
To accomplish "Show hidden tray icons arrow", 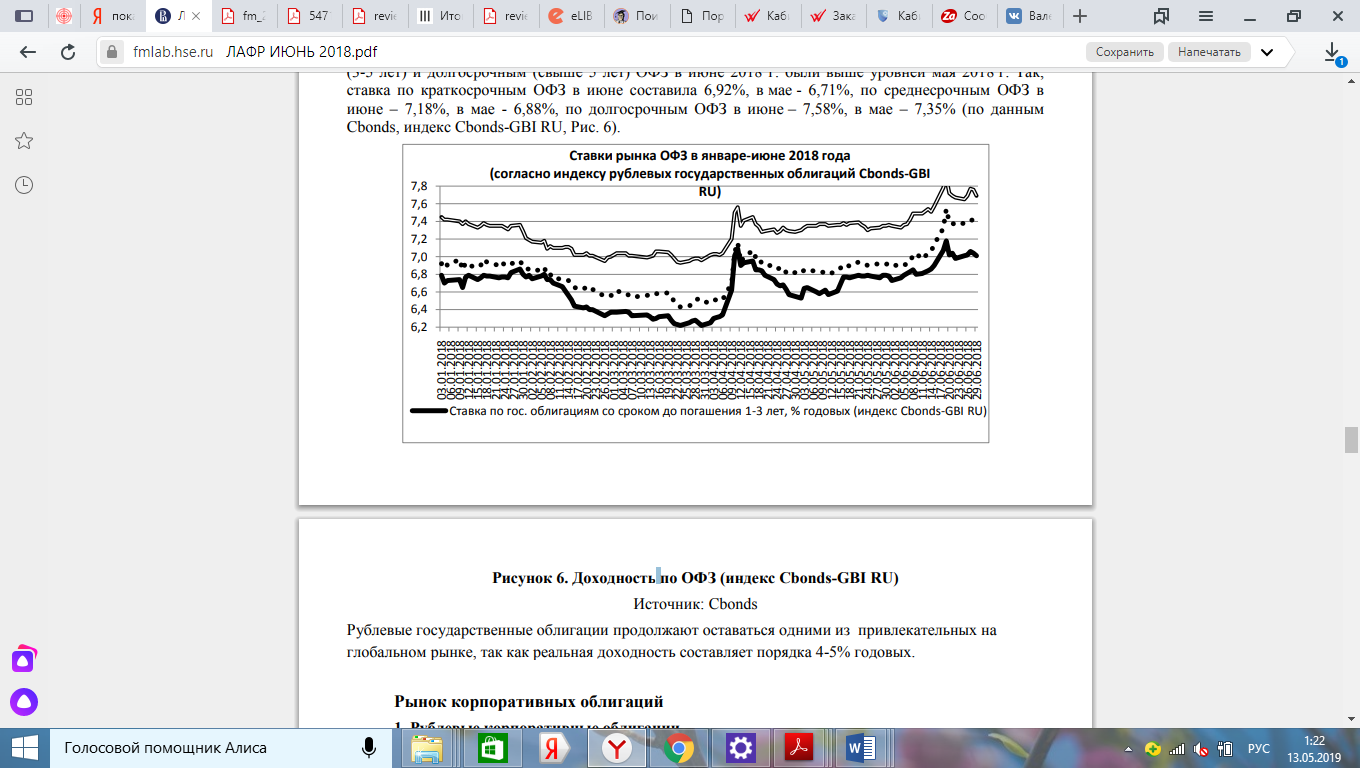I will [x=1130, y=748].
